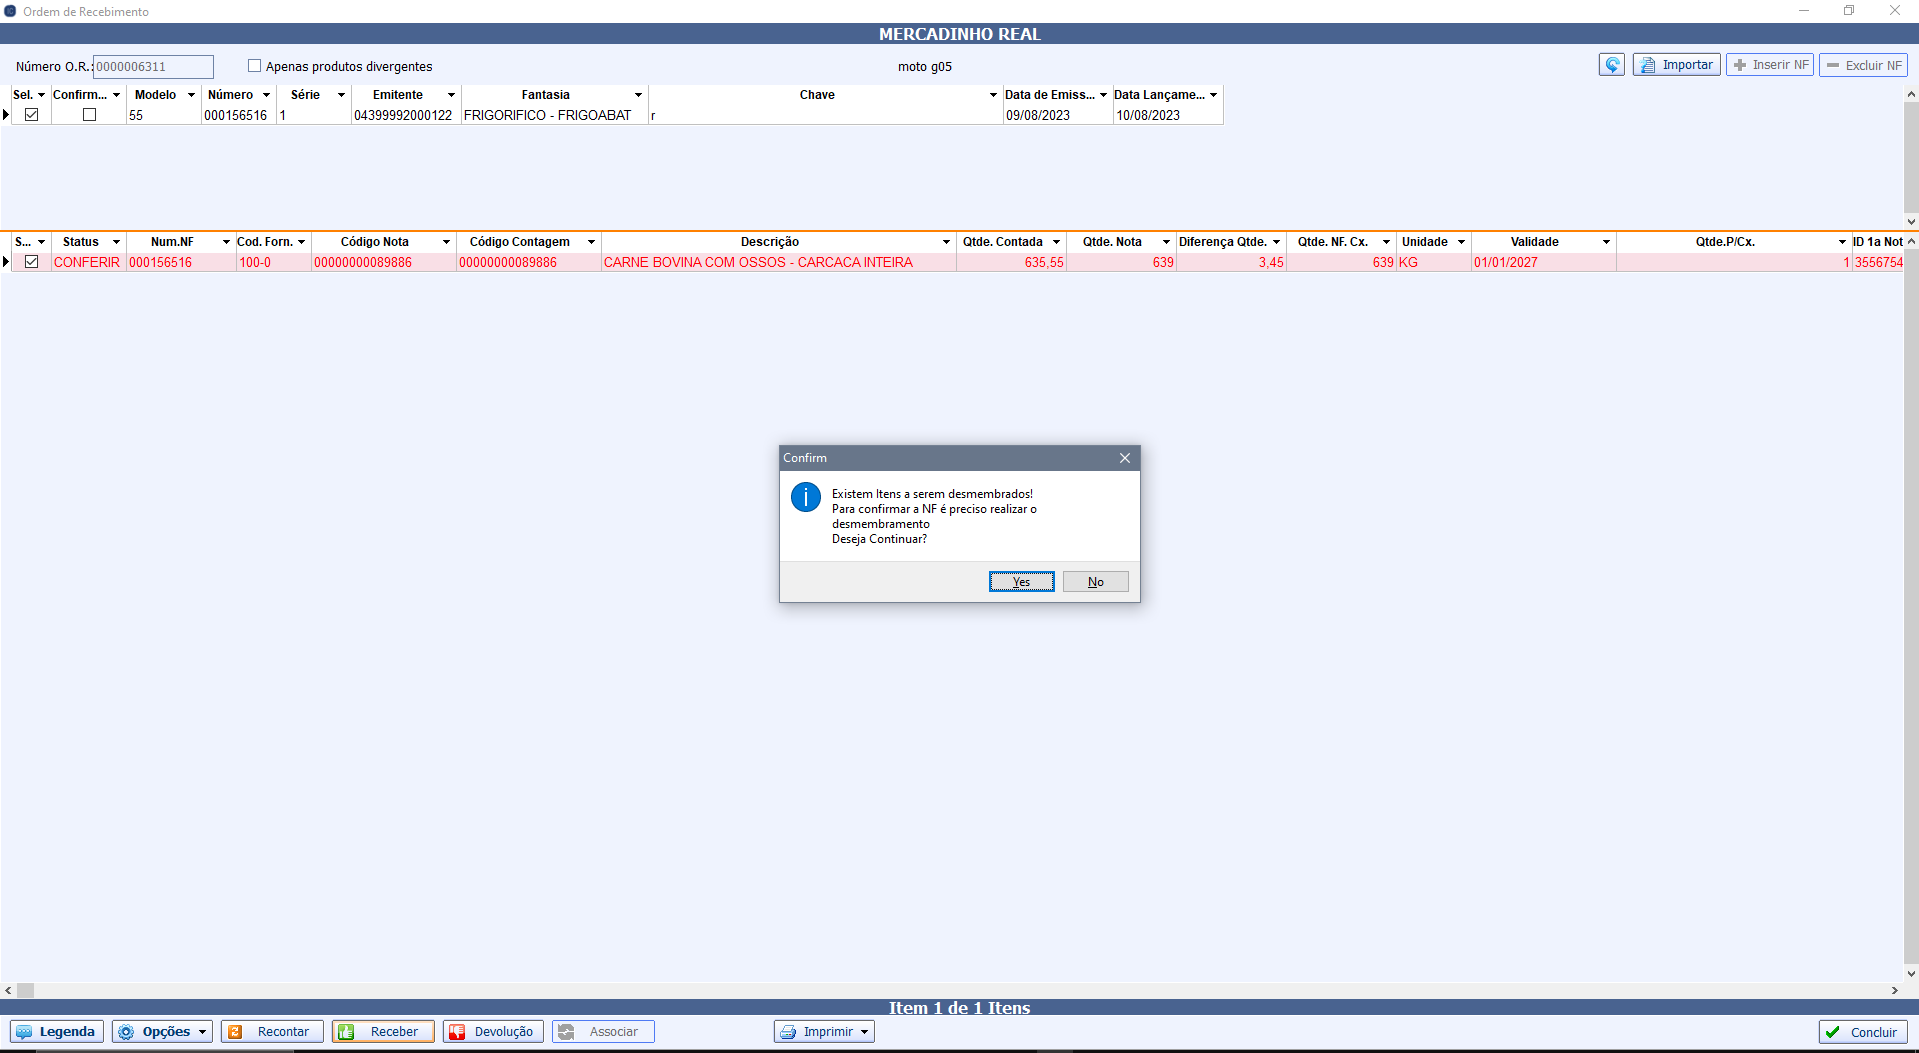Click the Receber button
1919x1053 pixels.
tap(383, 1032)
